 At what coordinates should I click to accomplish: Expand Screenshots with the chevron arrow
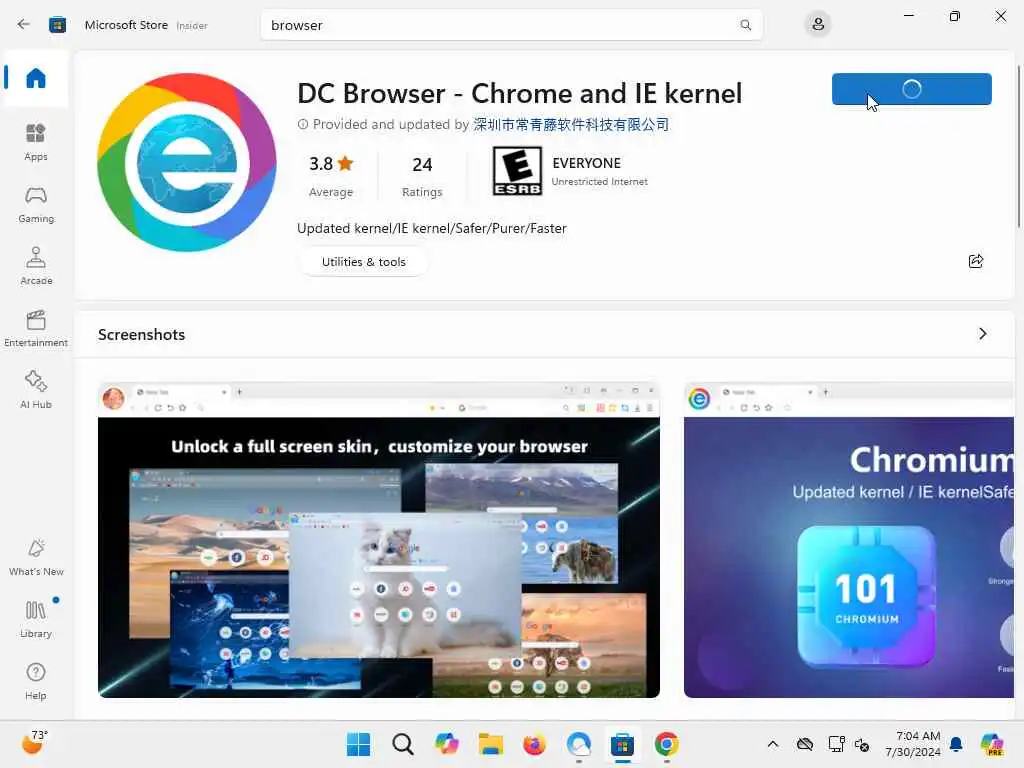[983, 334]
